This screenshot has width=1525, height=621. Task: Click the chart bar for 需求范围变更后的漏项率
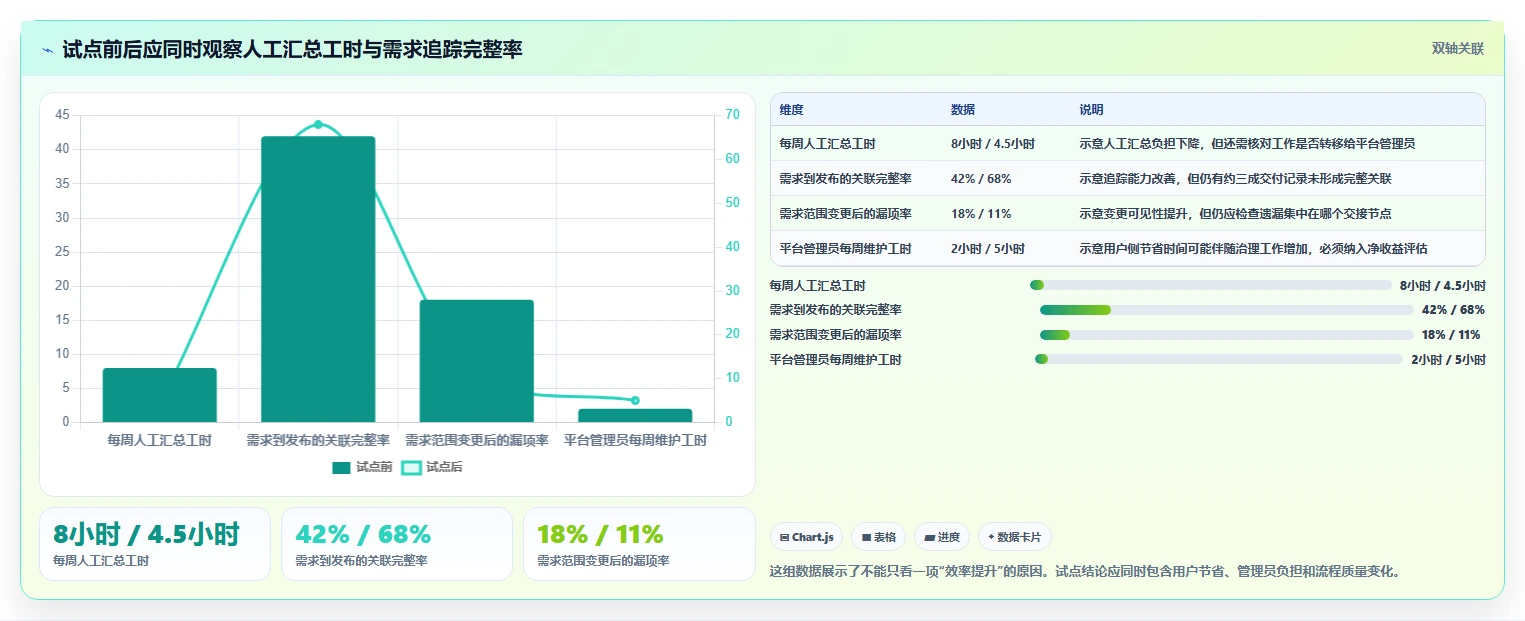click(477, 361)
